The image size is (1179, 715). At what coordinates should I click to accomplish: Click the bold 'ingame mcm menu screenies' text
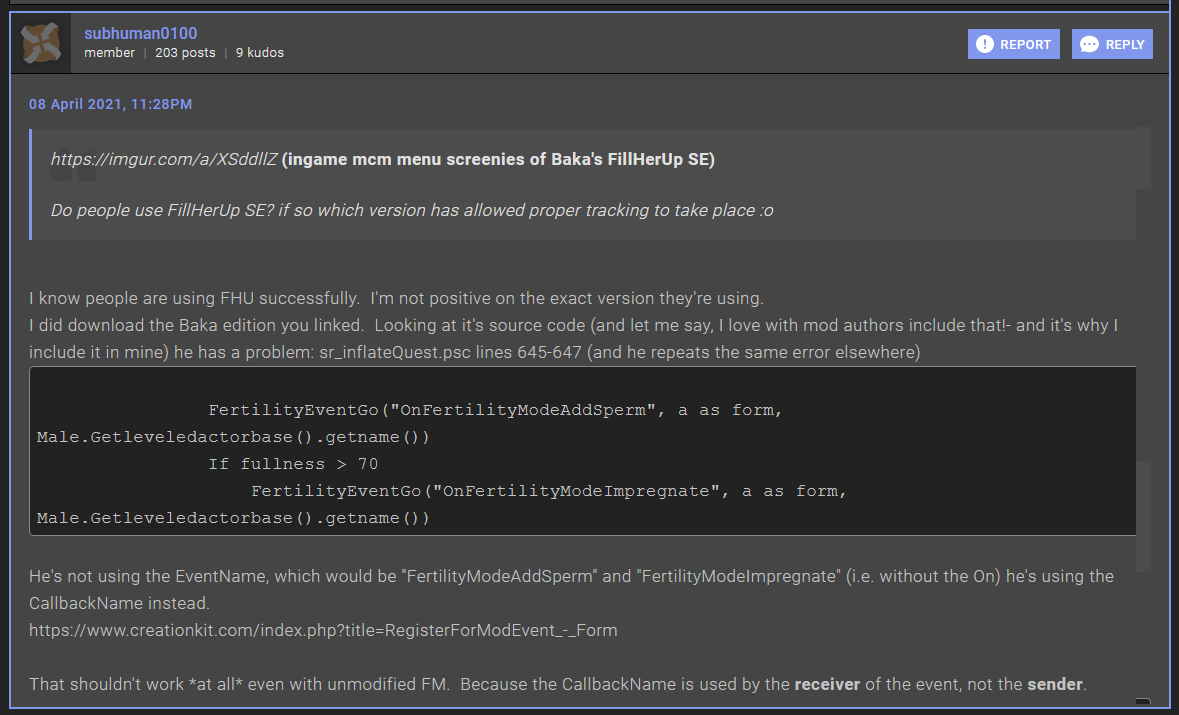498,160
